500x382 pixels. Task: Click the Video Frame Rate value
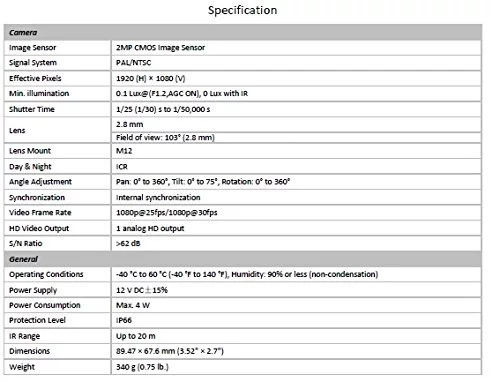point(167,213)
